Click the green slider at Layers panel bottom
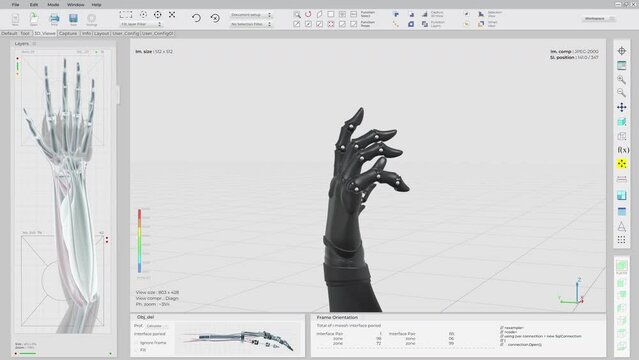The height and width of the screenshot is (360, 639). click(x=28, y=353)
